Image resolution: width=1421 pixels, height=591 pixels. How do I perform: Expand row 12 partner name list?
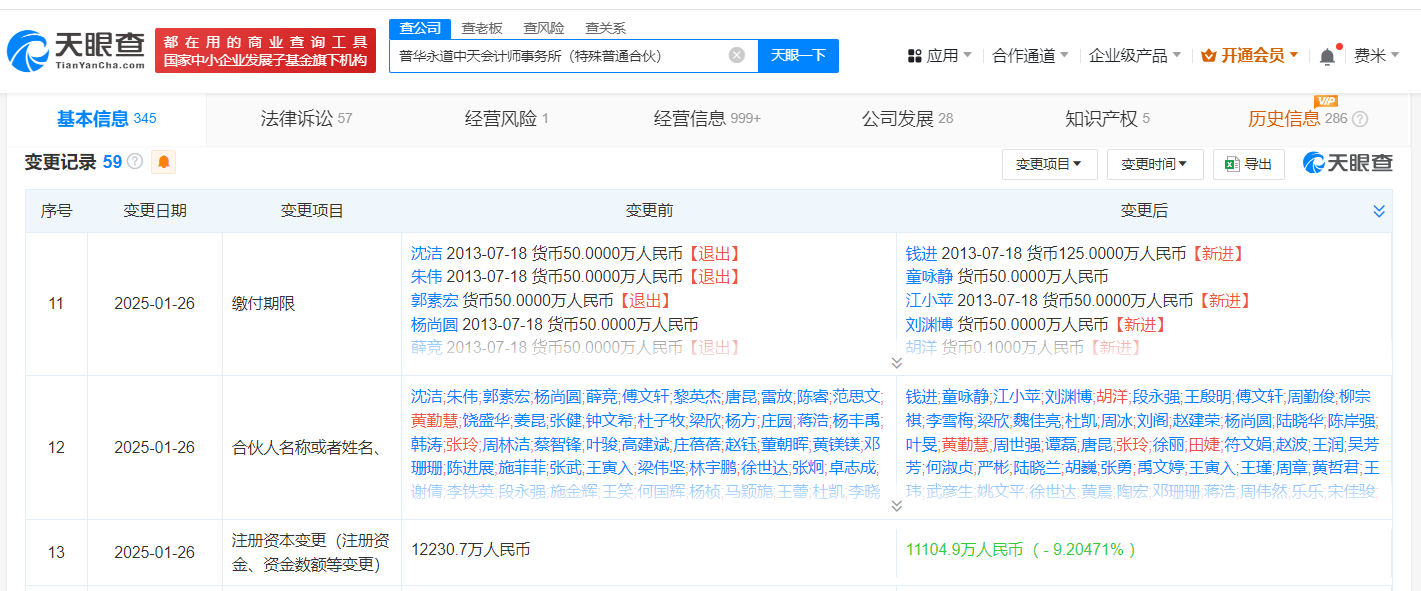pyautogui.click(x=896, y=506)
